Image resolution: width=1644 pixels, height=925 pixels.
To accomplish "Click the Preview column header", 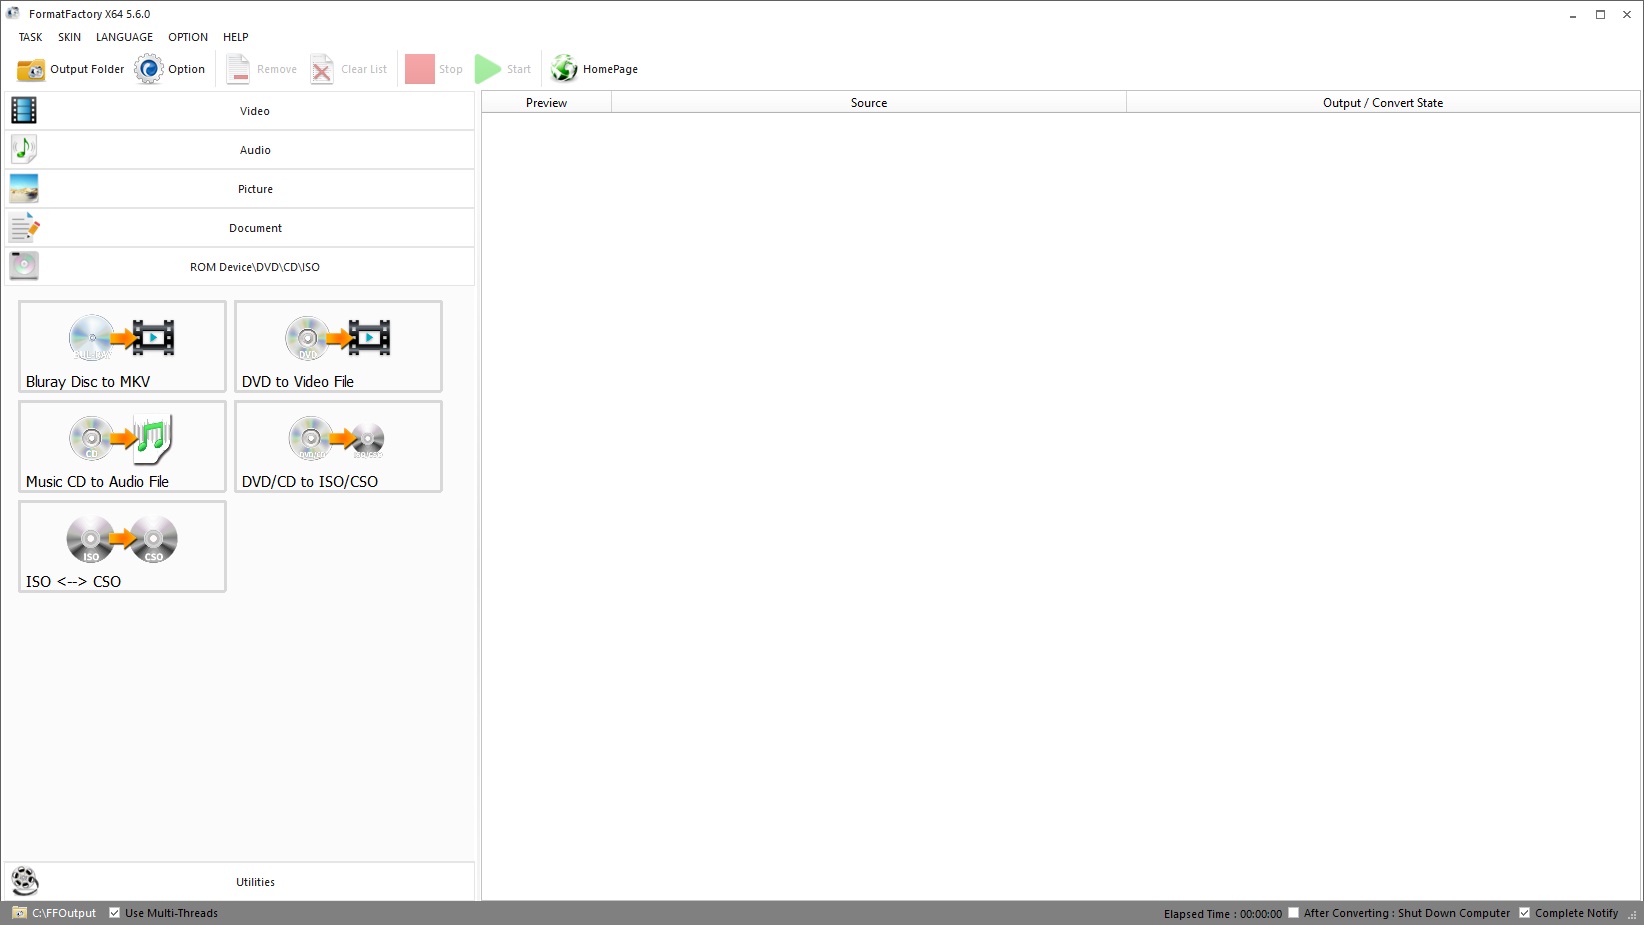I will 547,102.
